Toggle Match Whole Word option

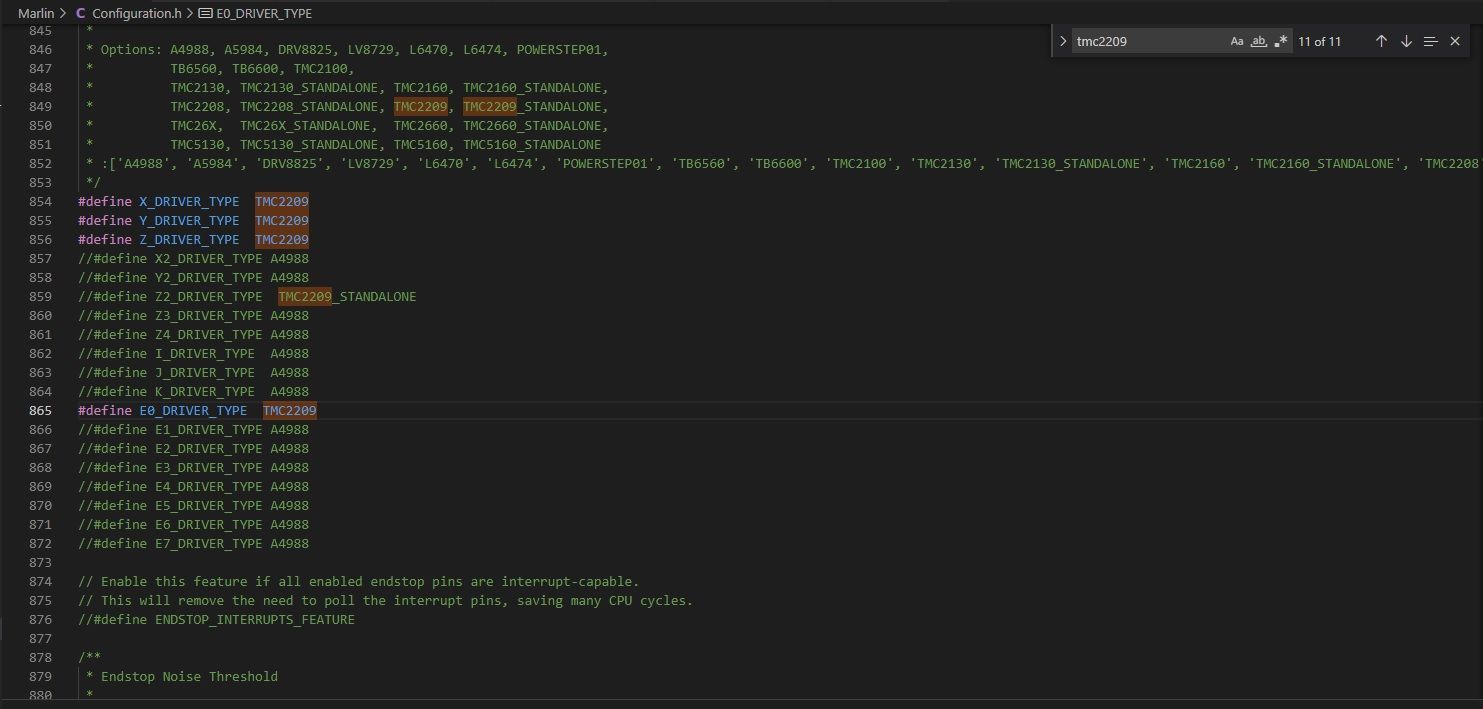coord(1259,41)
